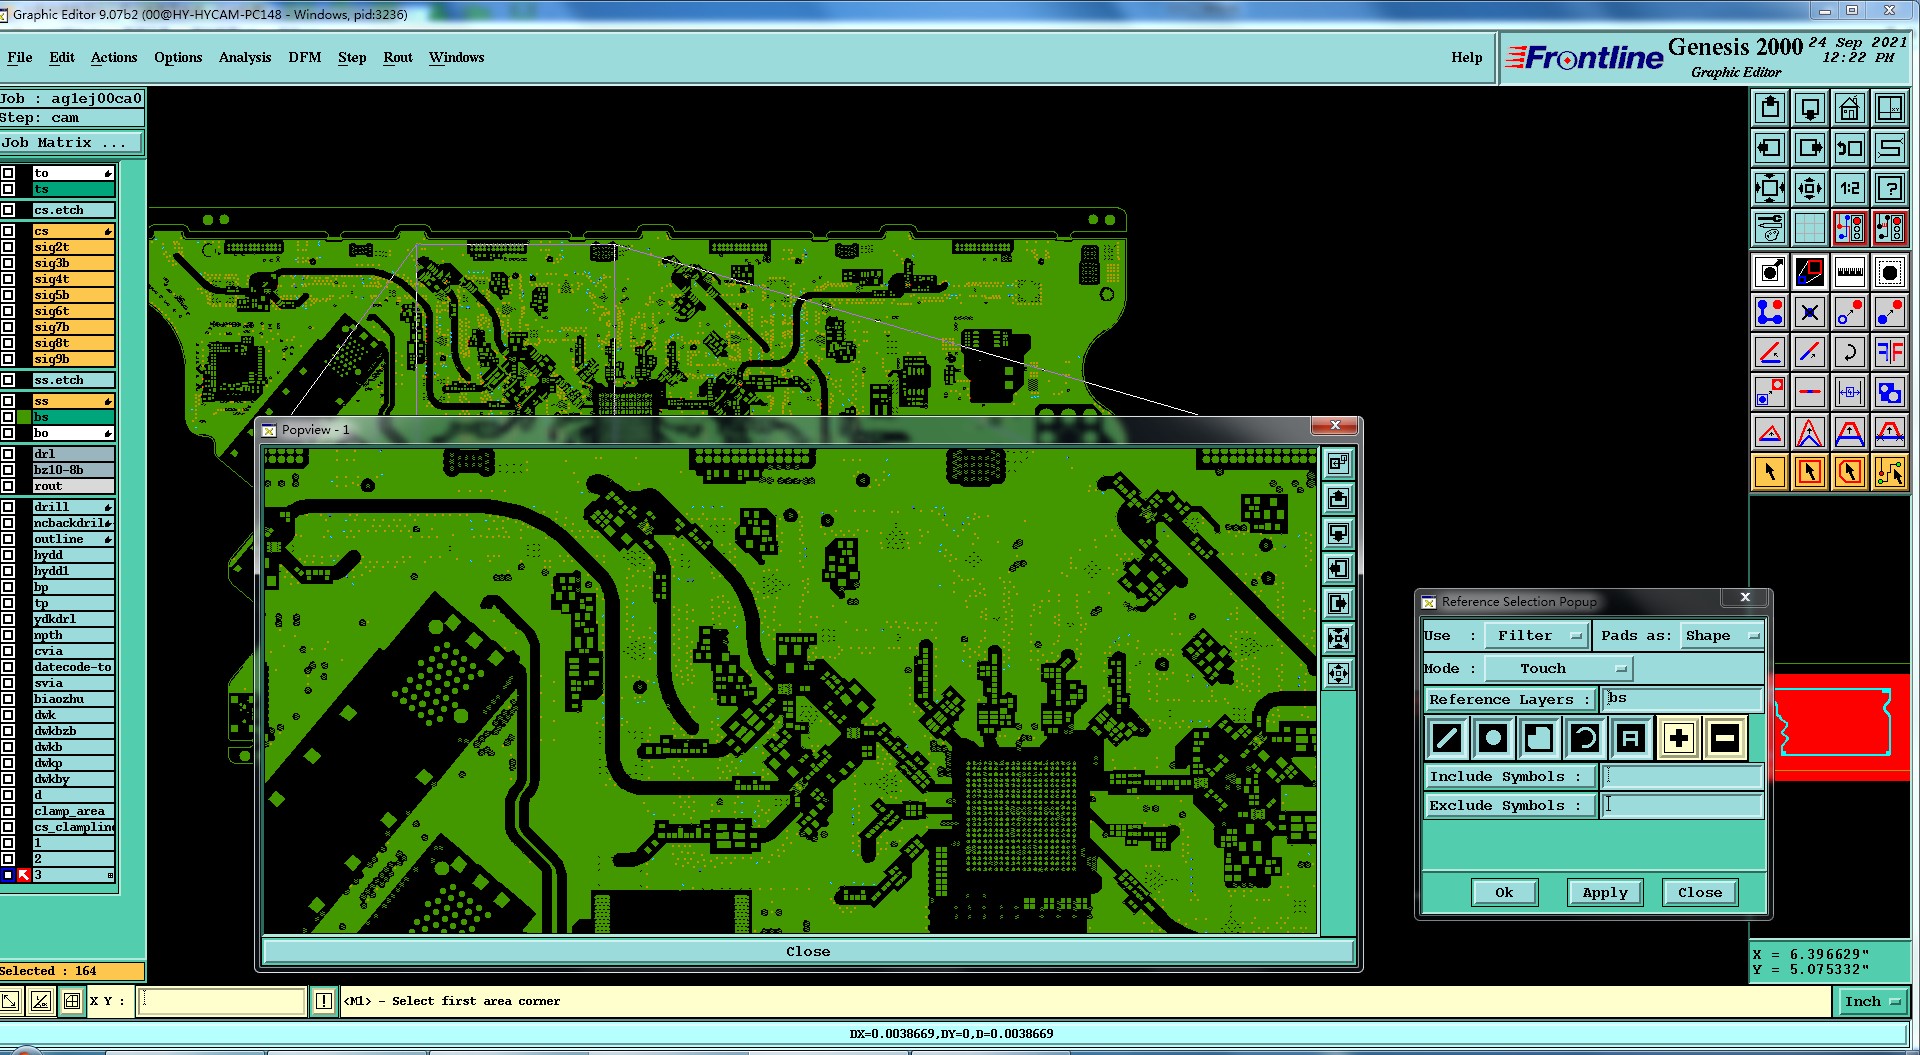
Task: Select the arc feature filter icon
Action: coord(1585,739)
